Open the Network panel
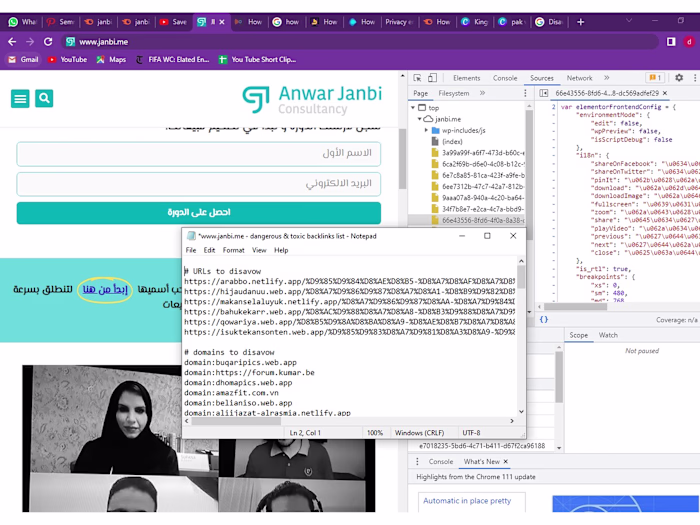The height and width of the screenshot is (525, 700). [x=579, y=78]
